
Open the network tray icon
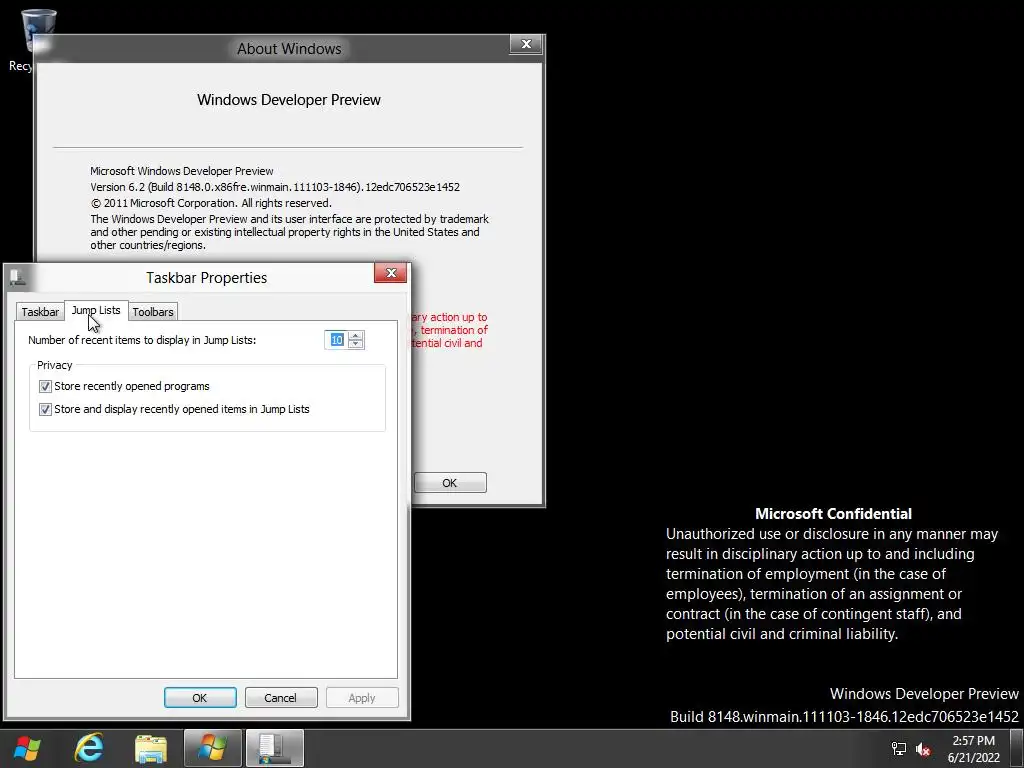899,749
